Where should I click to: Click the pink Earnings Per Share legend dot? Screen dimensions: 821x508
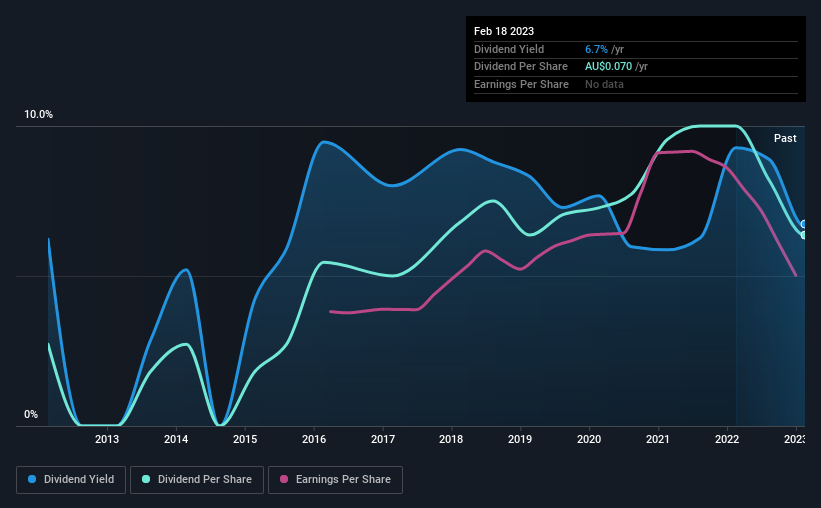point(284,479)
